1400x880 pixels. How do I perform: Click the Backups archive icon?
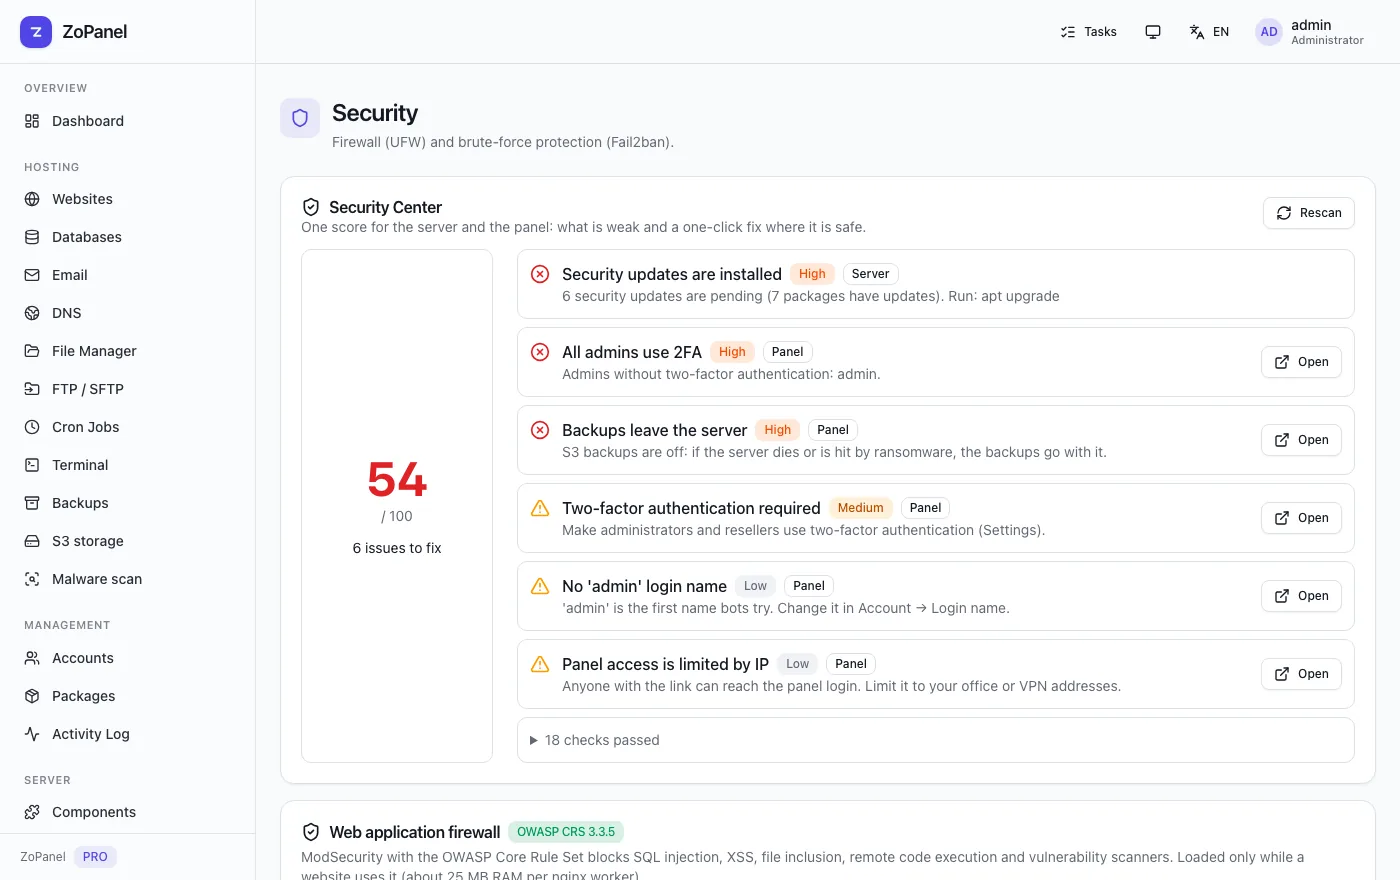(32, 503)
